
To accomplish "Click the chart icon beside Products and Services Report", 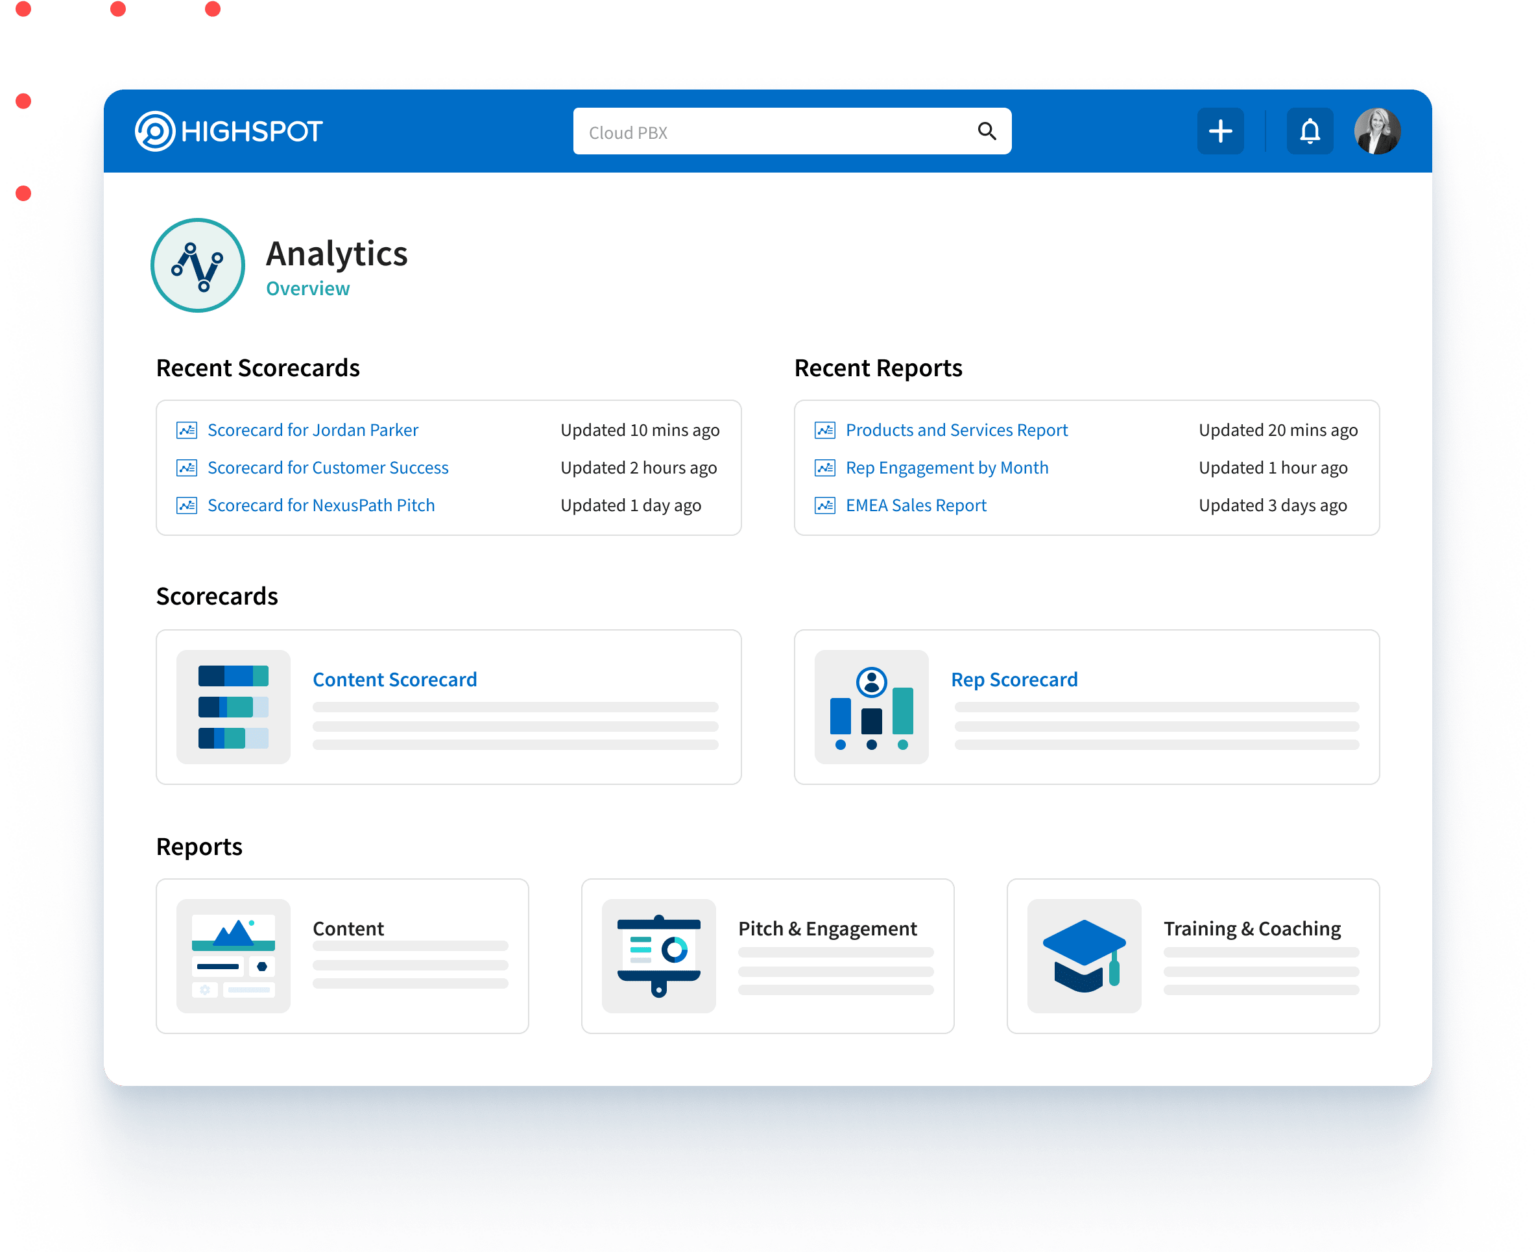I will pyautogui.click(x=824, y=430).
